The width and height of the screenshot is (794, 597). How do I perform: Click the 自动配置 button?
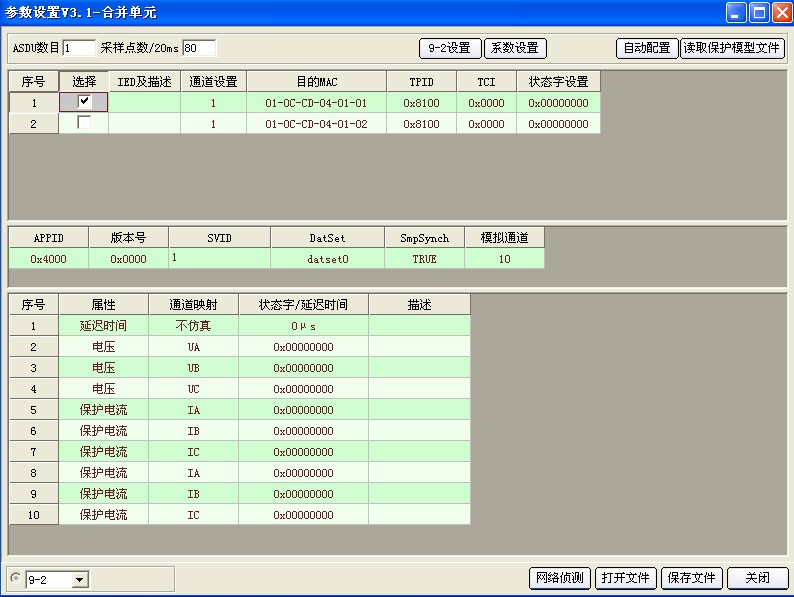tap(647, 48)
